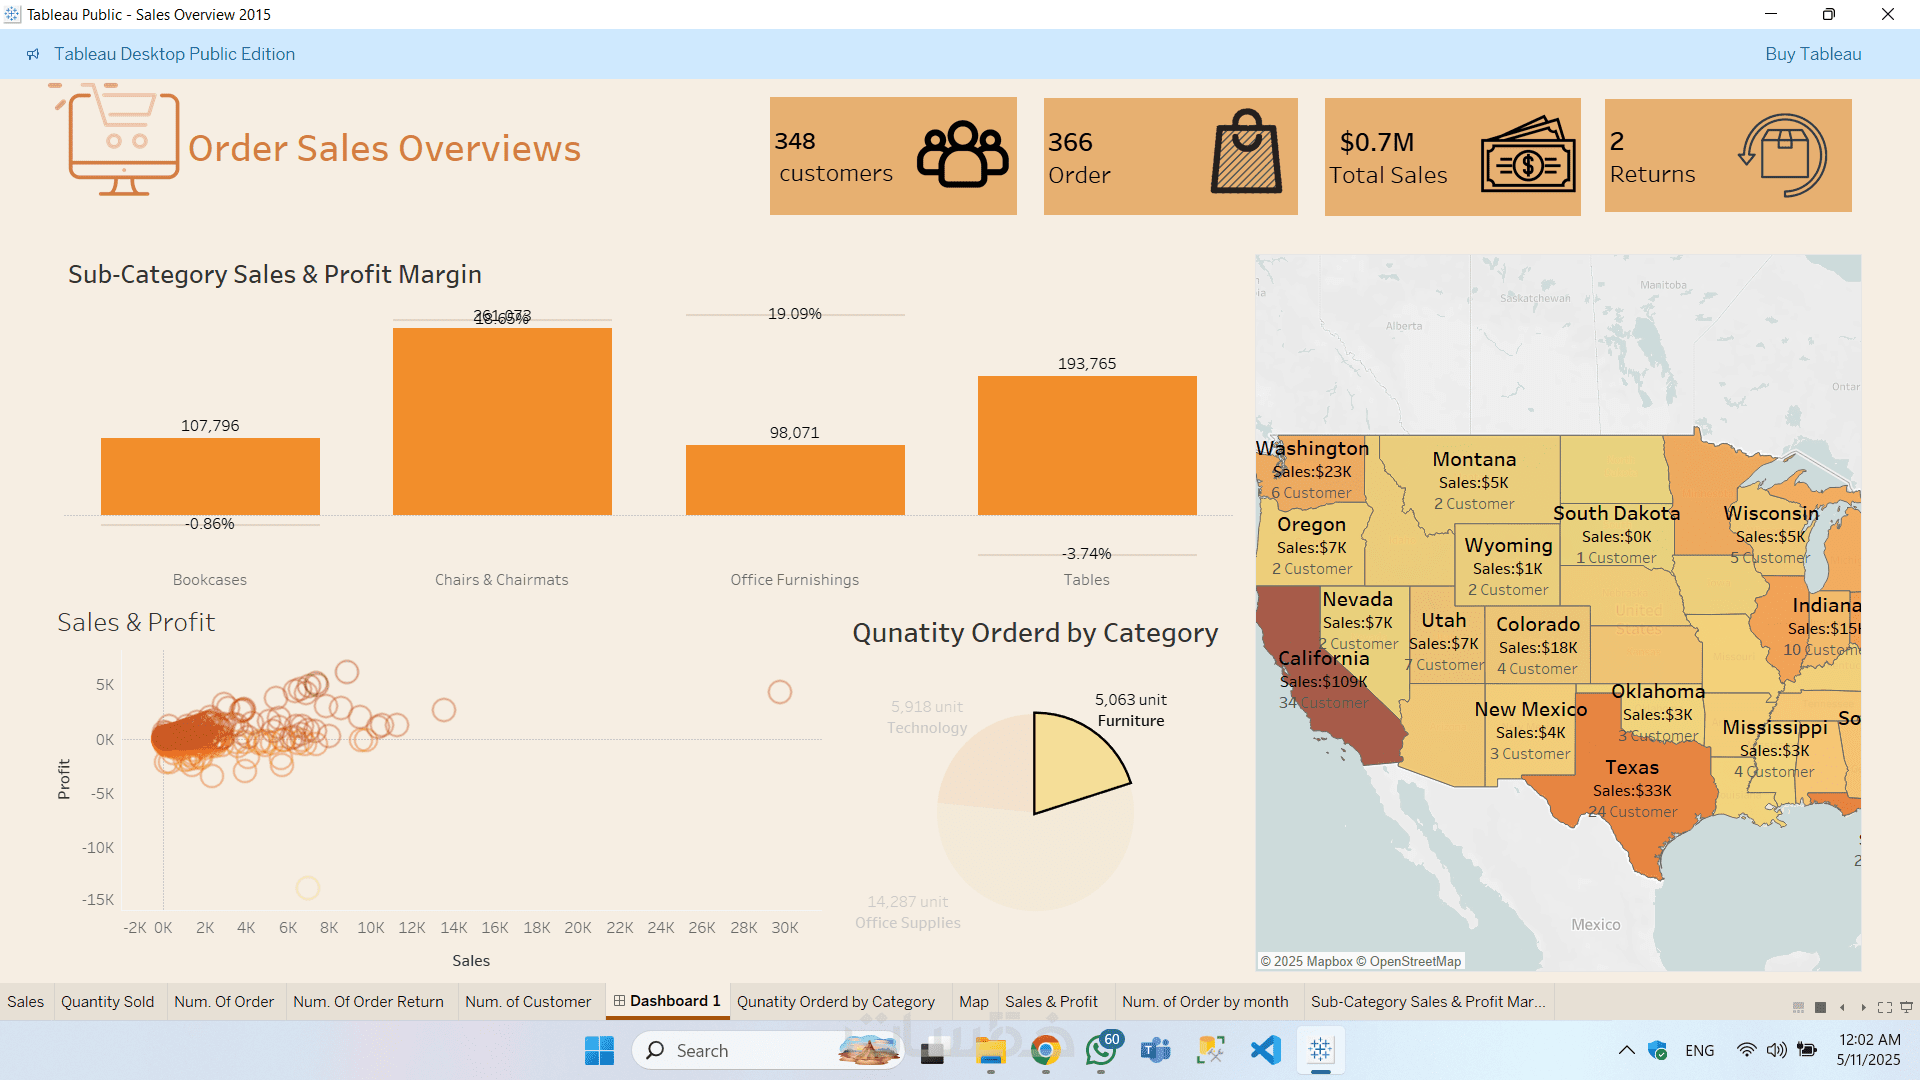Screen dimensions: 1920x1080
Task: Click the Tableau taskbar icon
Action: tap(1320, 1050)
